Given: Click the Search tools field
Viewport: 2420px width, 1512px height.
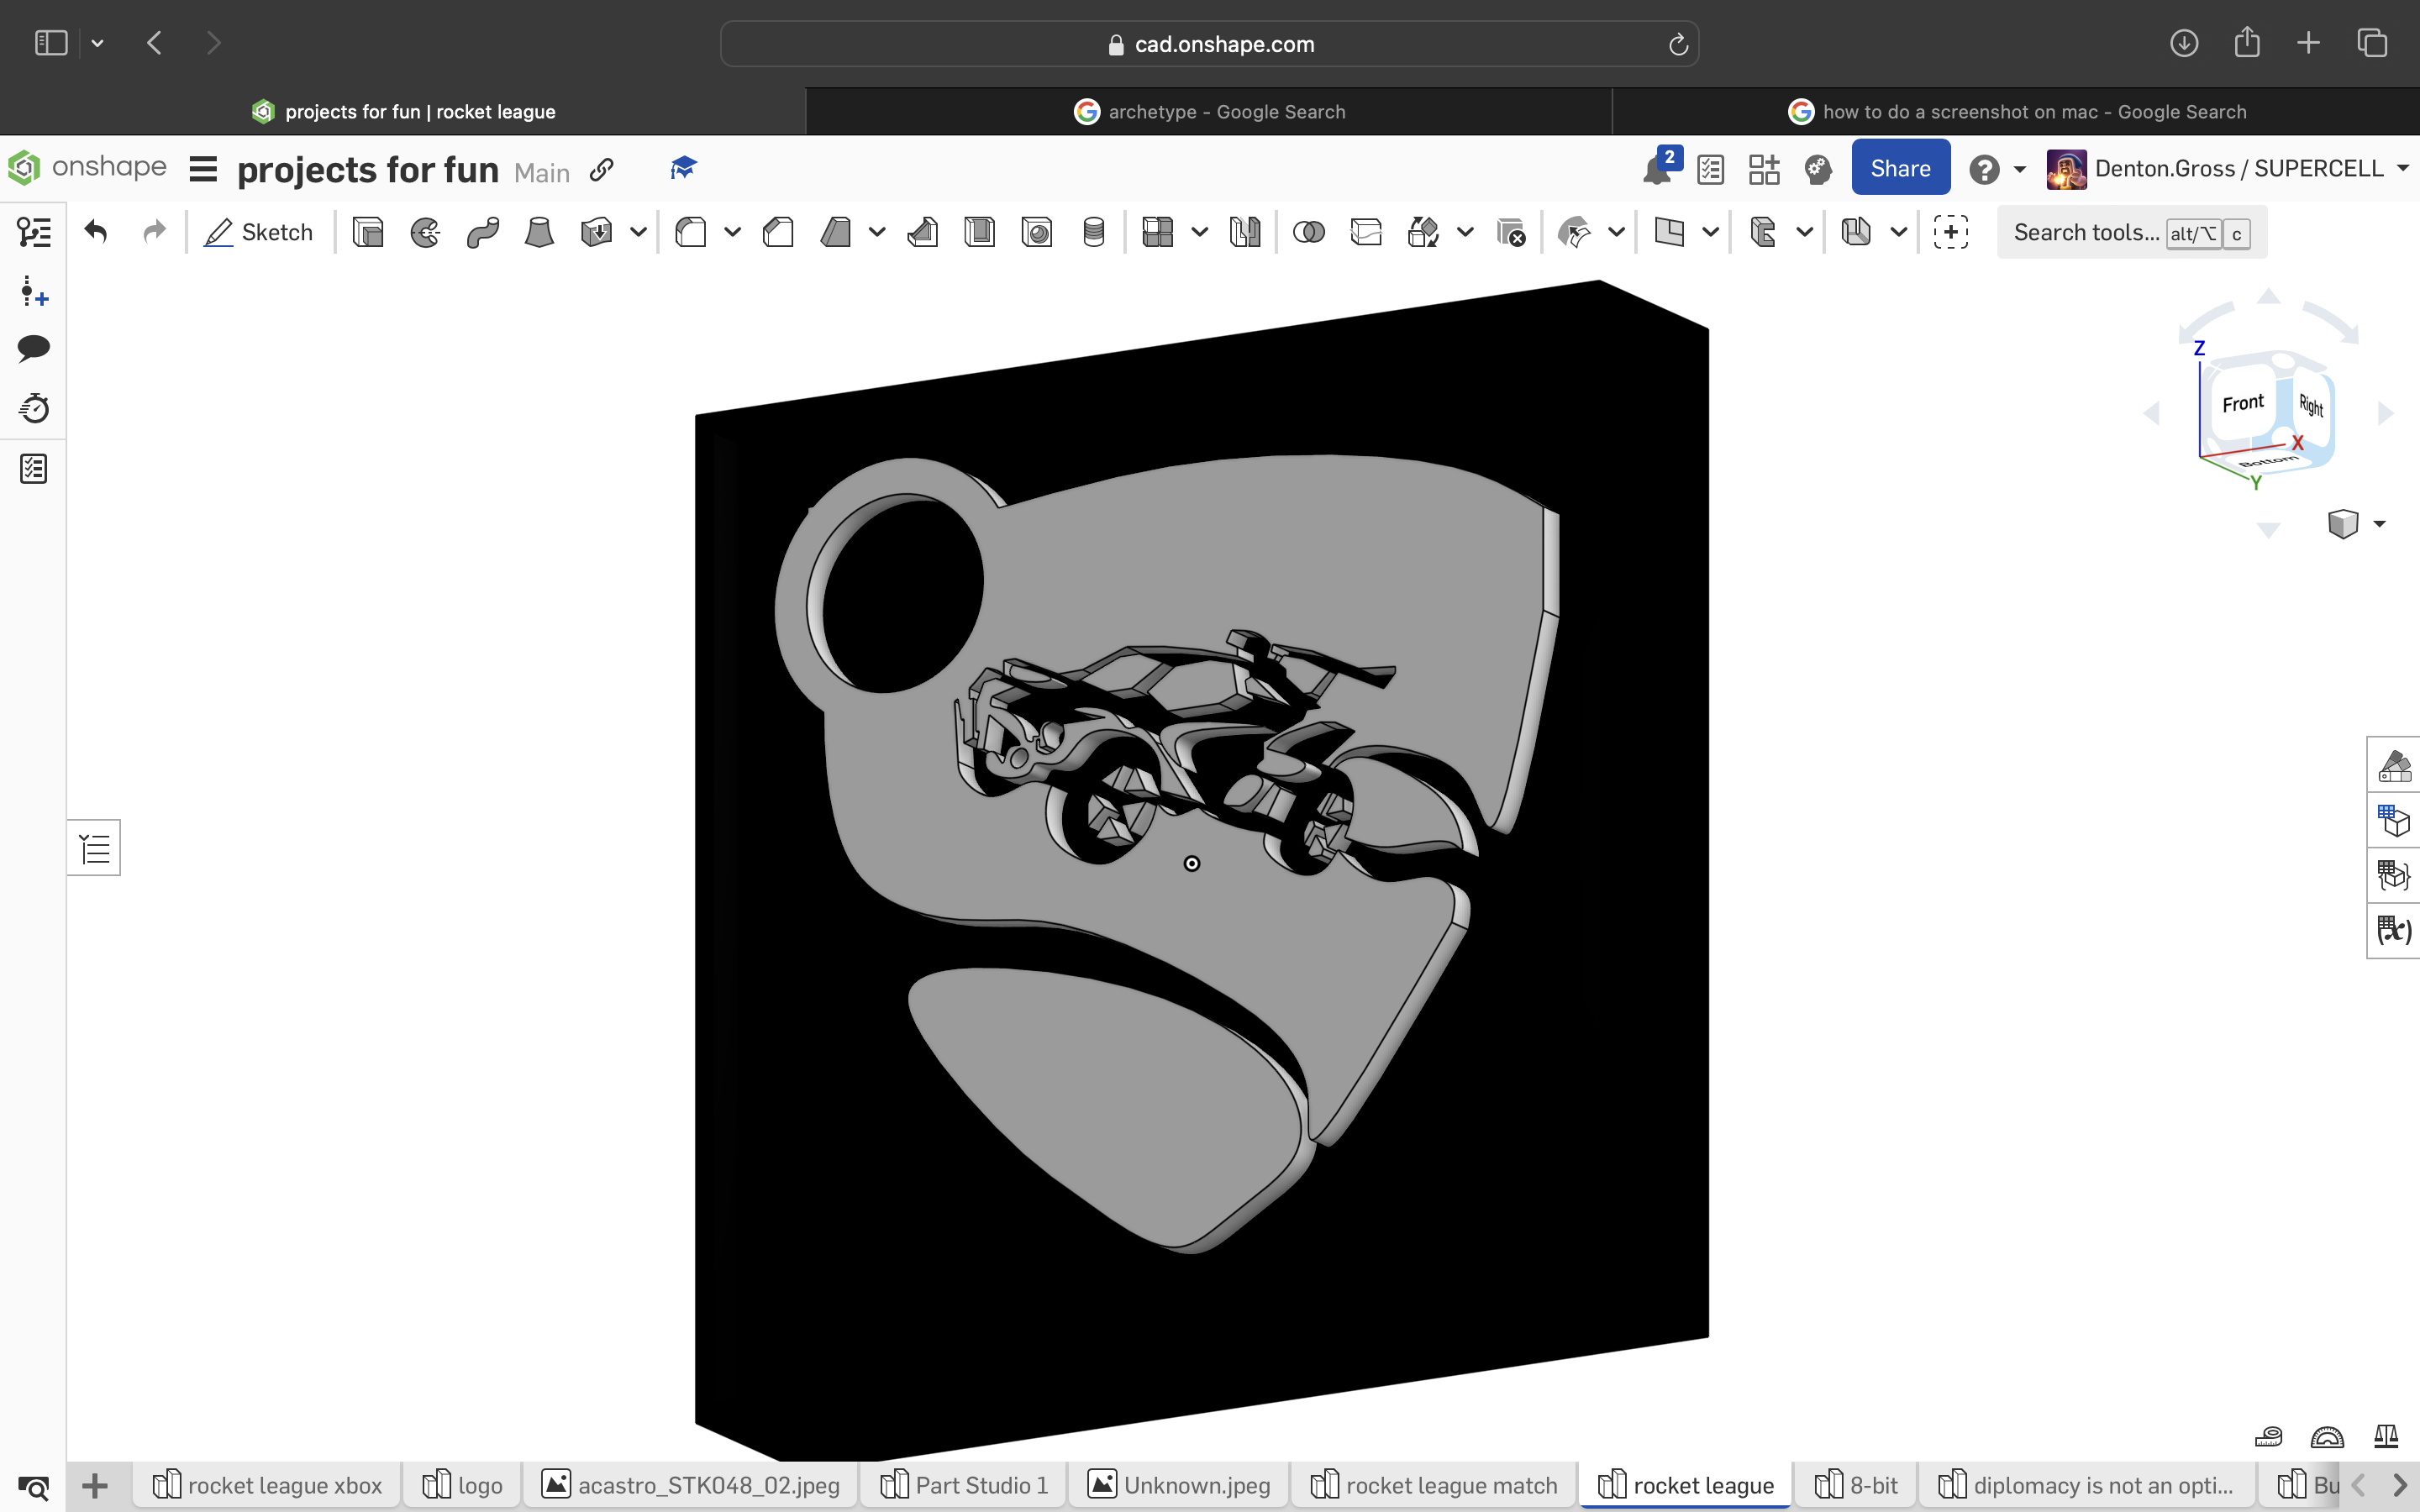Looking at the screenshot, I should 2131,232.
